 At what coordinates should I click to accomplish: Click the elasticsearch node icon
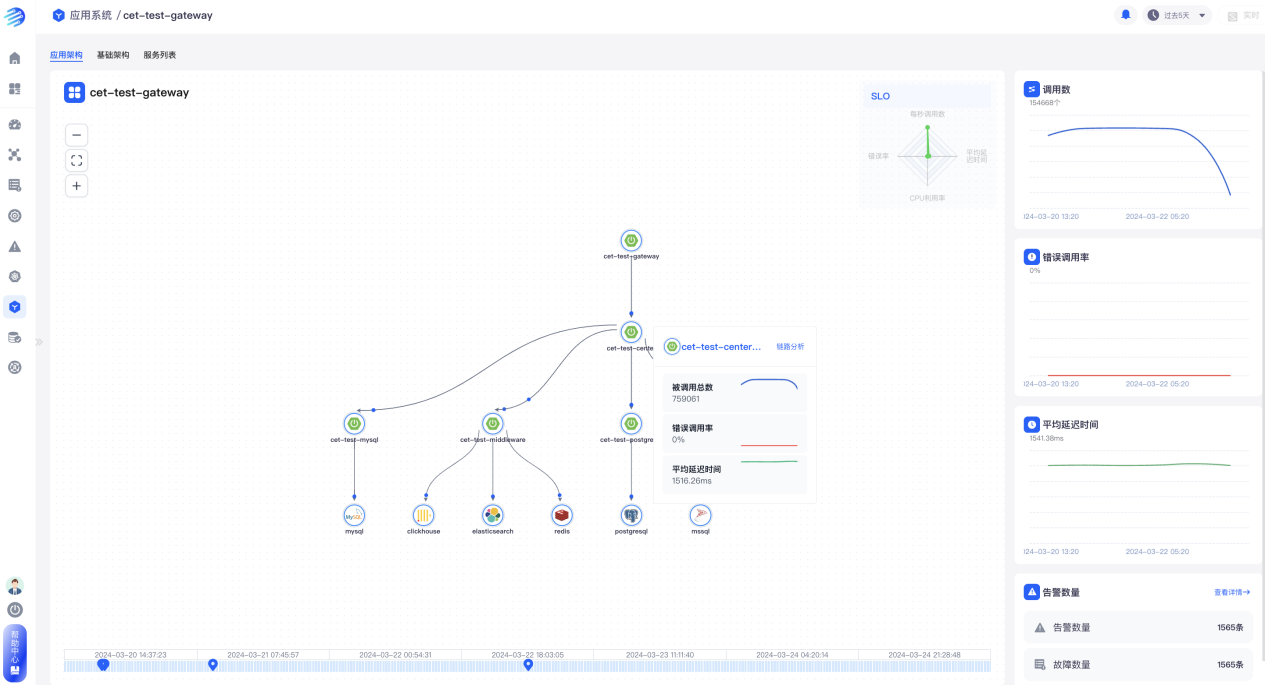tap(492, 515)
